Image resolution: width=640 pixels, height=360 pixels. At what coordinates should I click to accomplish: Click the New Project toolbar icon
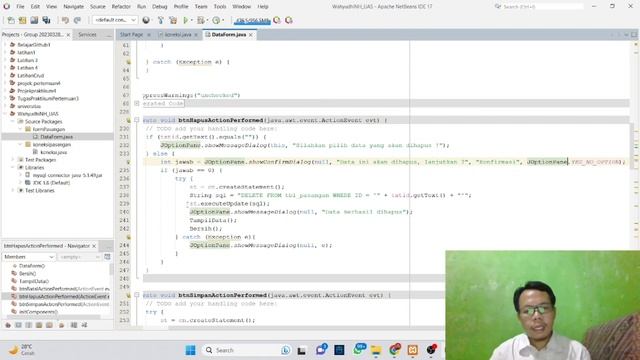click(x=22, y=20)
